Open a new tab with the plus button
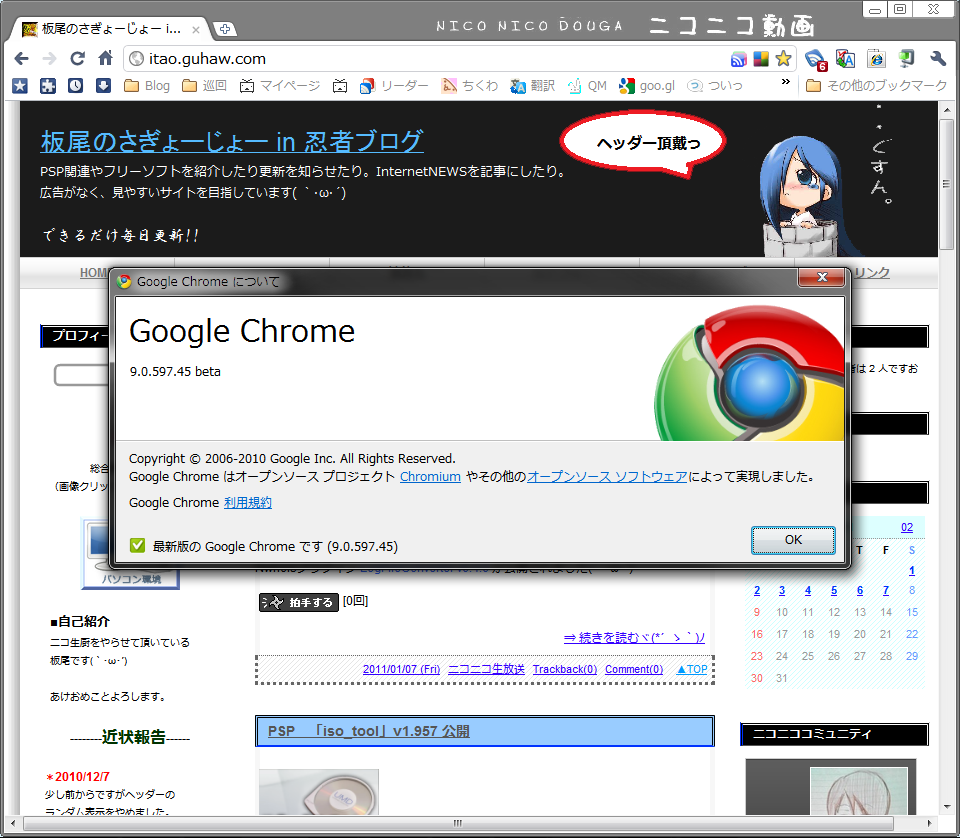Image resolution: width=960 pixels, height=838 pixels. coord(225,29)
